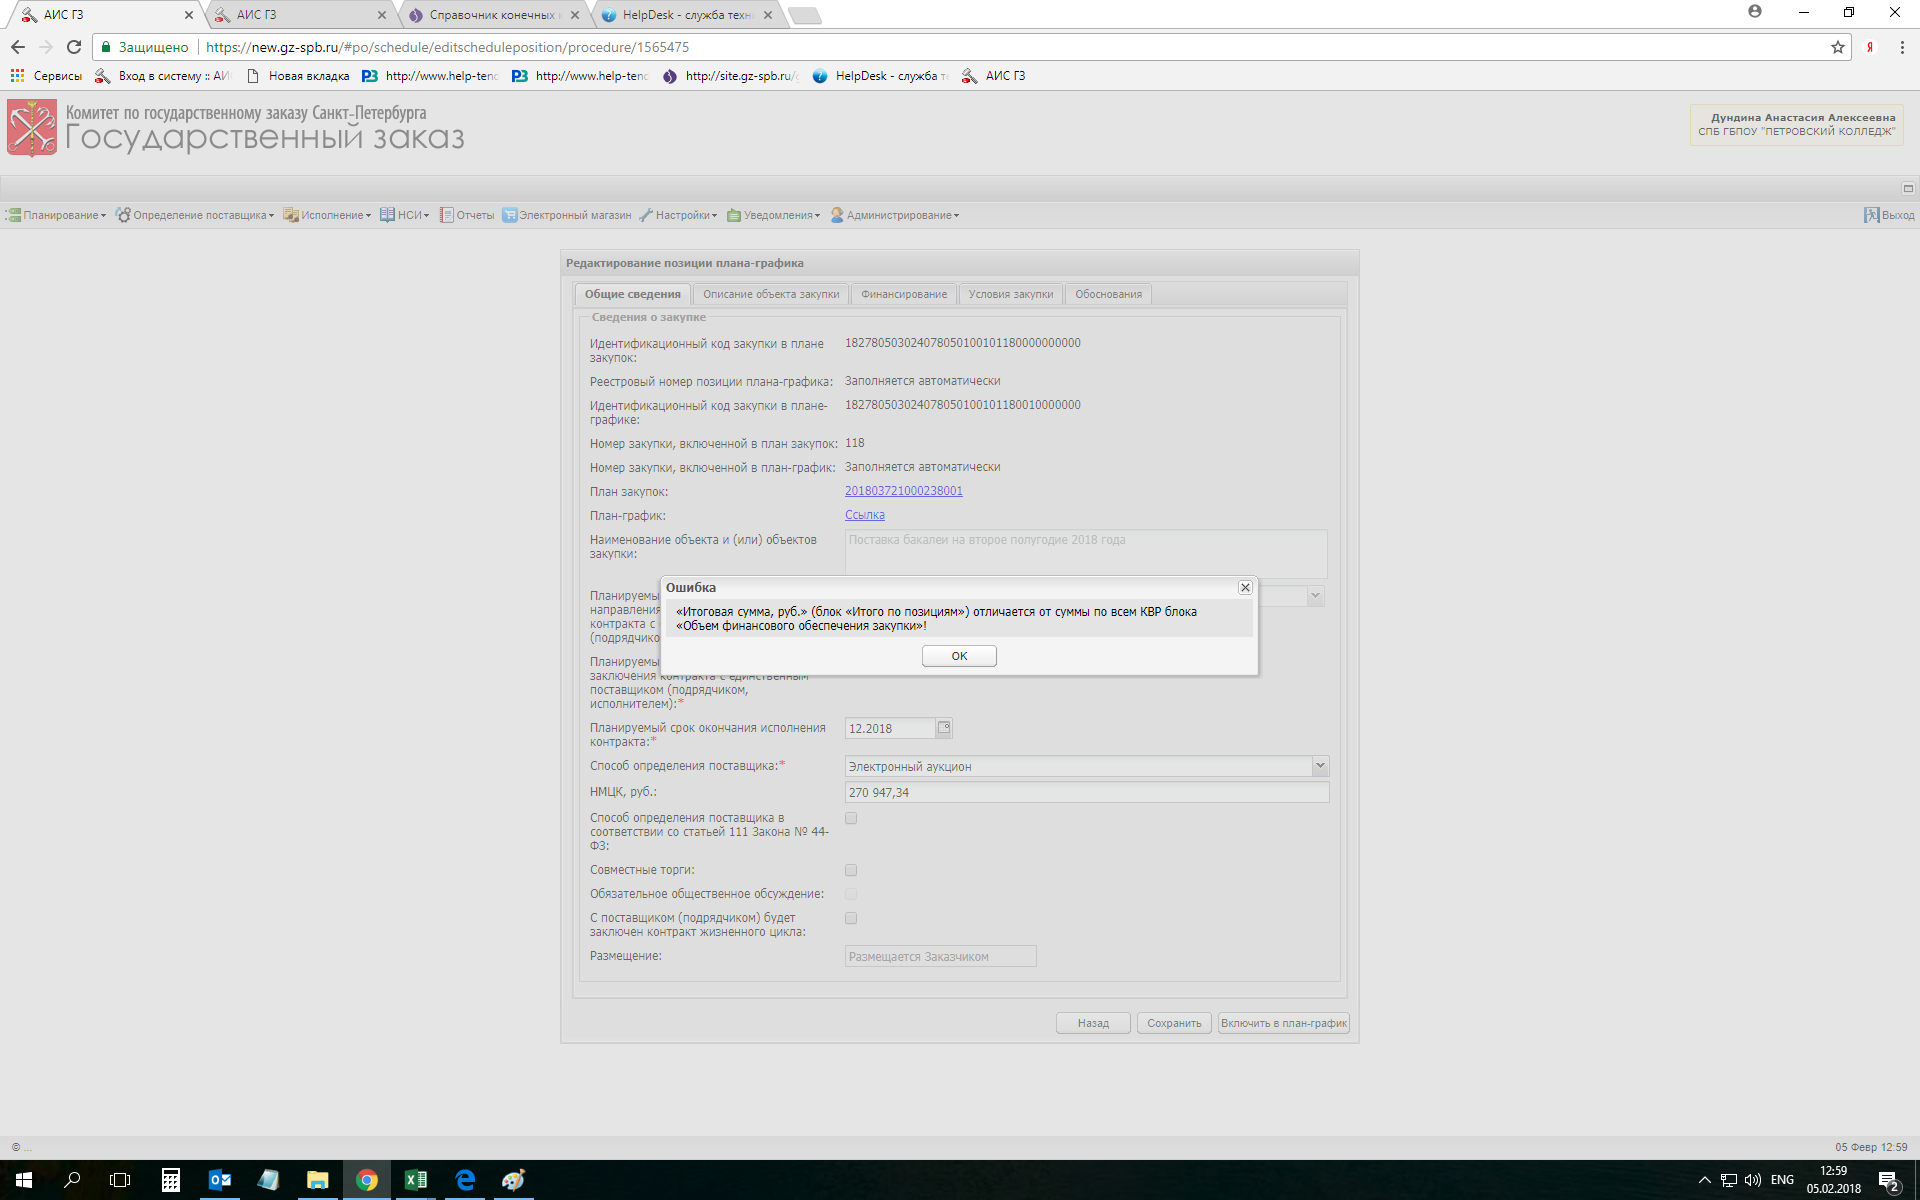The image size is (1920, 1200).
Task: Switch to HelpDesk - служба техн browser tab
Action: tap(685, 15)
